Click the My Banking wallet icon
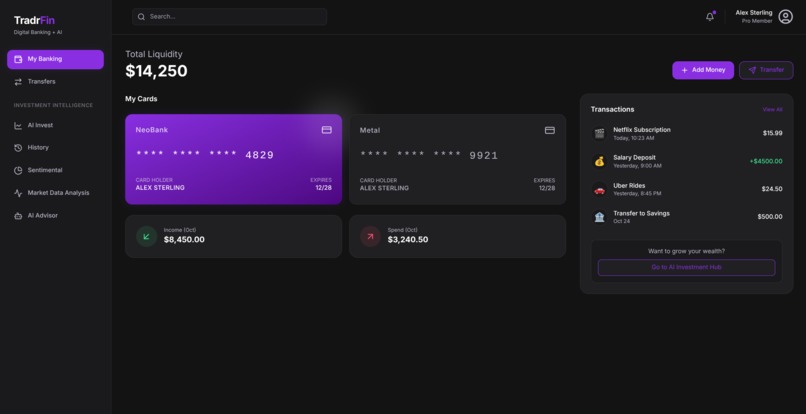Viewport: 806px width, 414px height. click(x=18, y=59)
